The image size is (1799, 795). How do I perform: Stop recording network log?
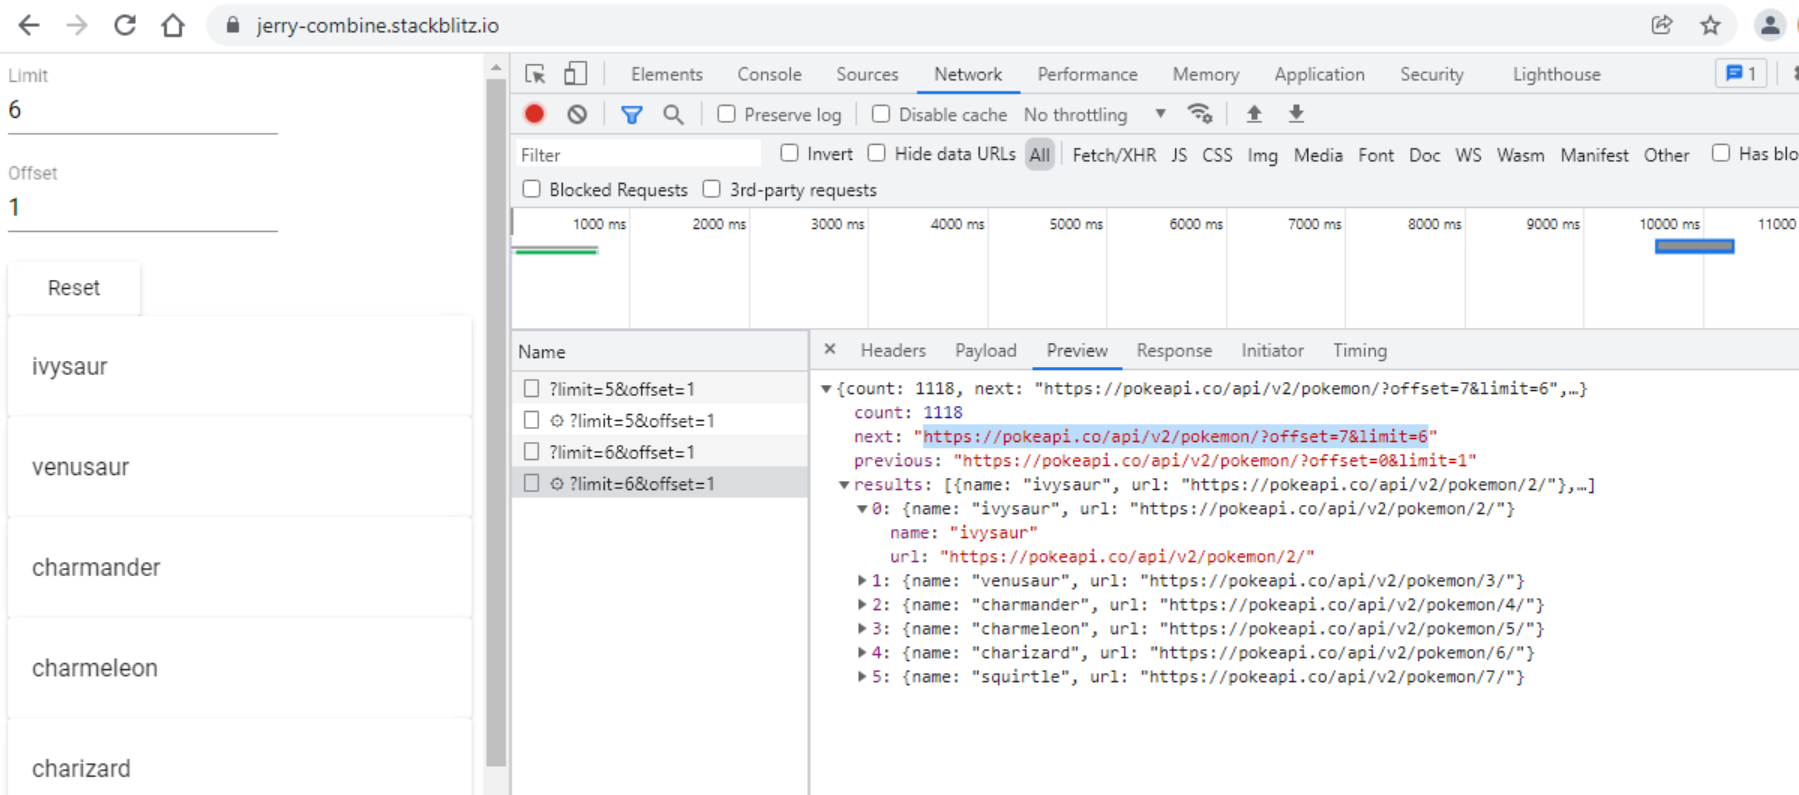click(534, 114)
